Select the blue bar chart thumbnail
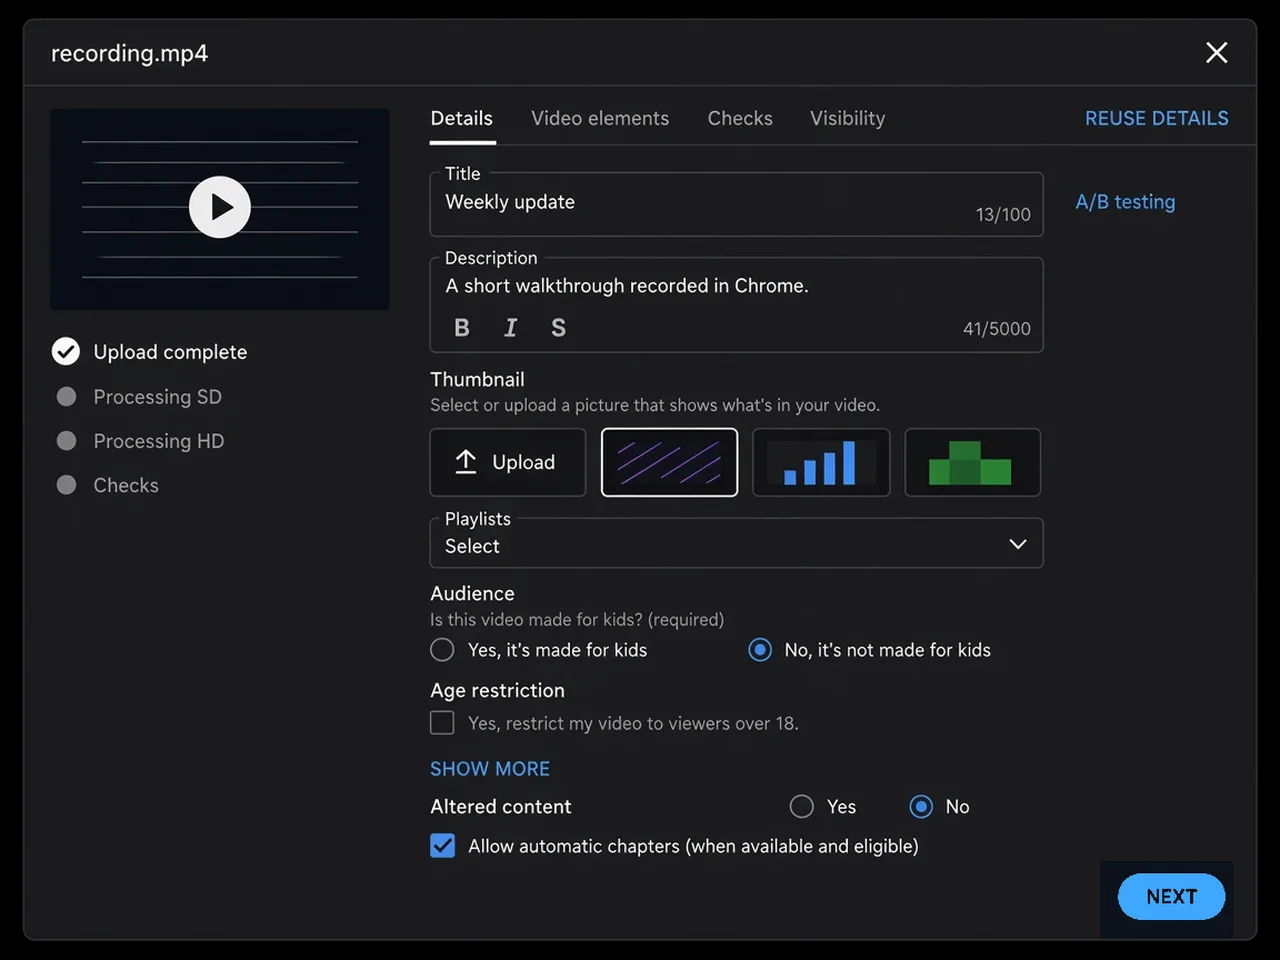The width and height of the screenshot is (1280, 960). pyautogui.click(x=821, y=462)
